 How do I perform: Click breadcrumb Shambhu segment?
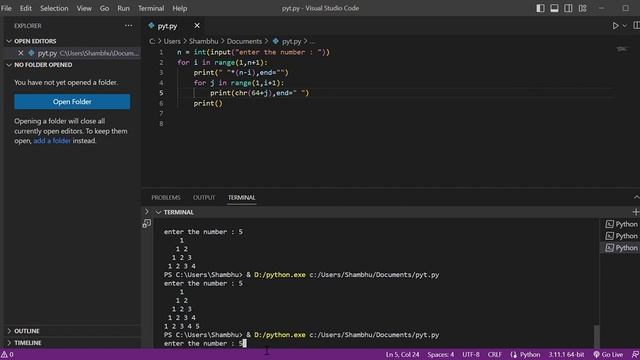tap(204, 41)
